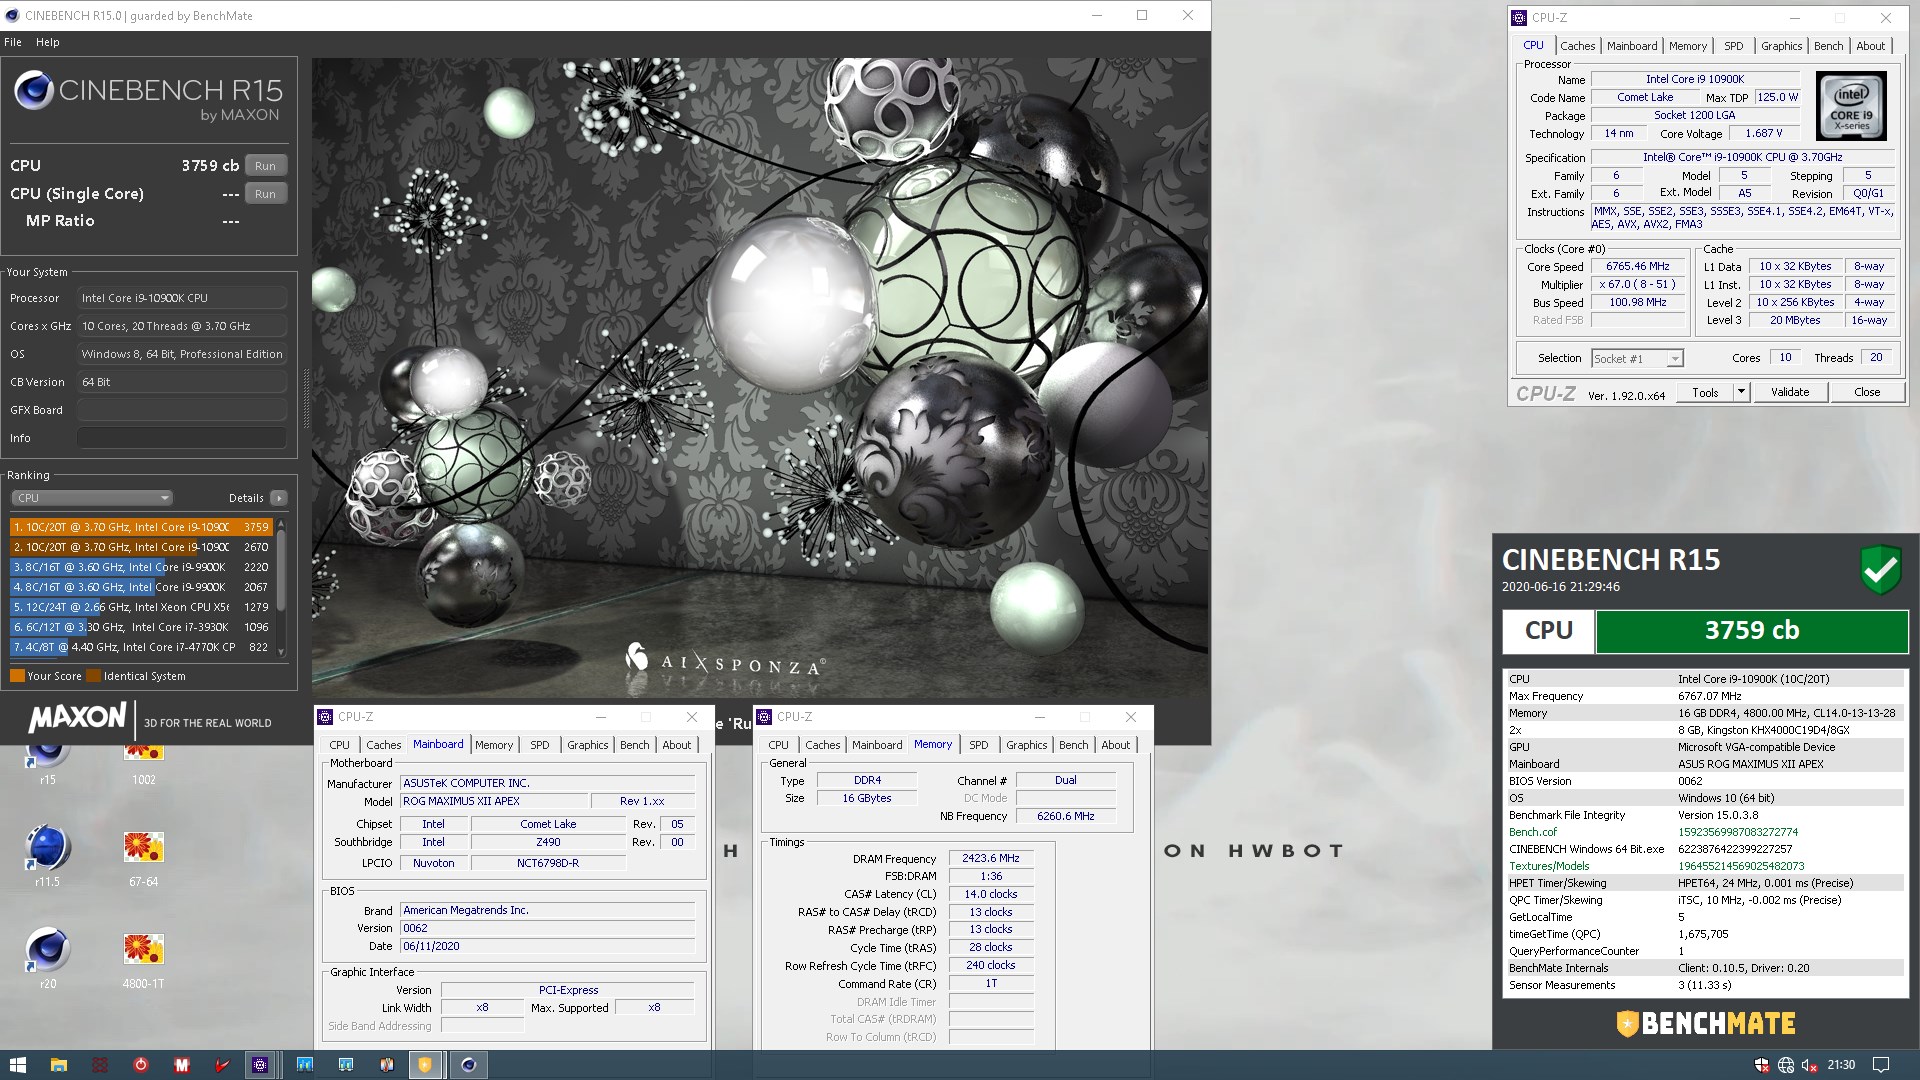Switch to CPU-Z from the taskbar
Screen dimensions: 1920x1080
(x=260, y=1065)
